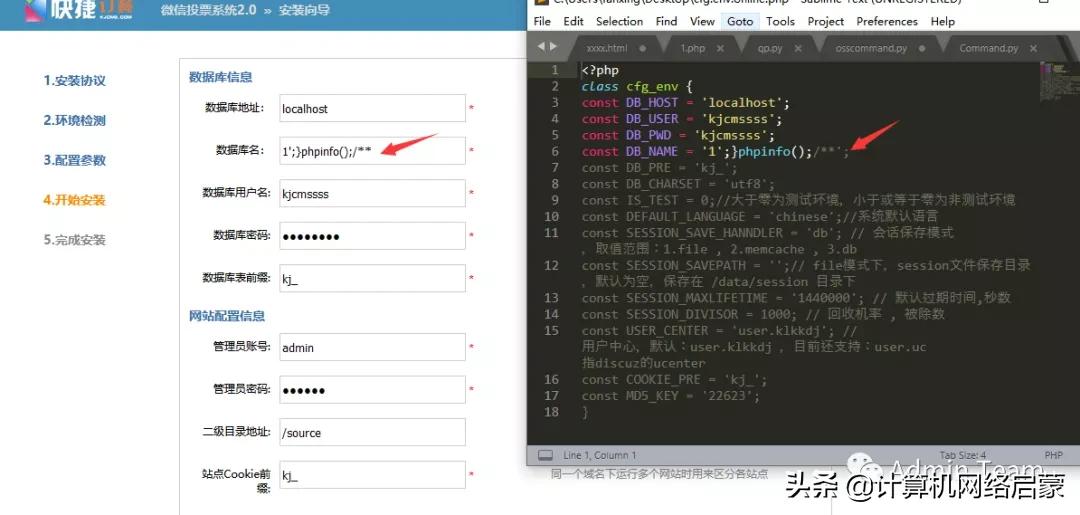Open the PHP syntax selector in status bar
Viewport: 1080px width, 515px height.
click(1053, 455)
